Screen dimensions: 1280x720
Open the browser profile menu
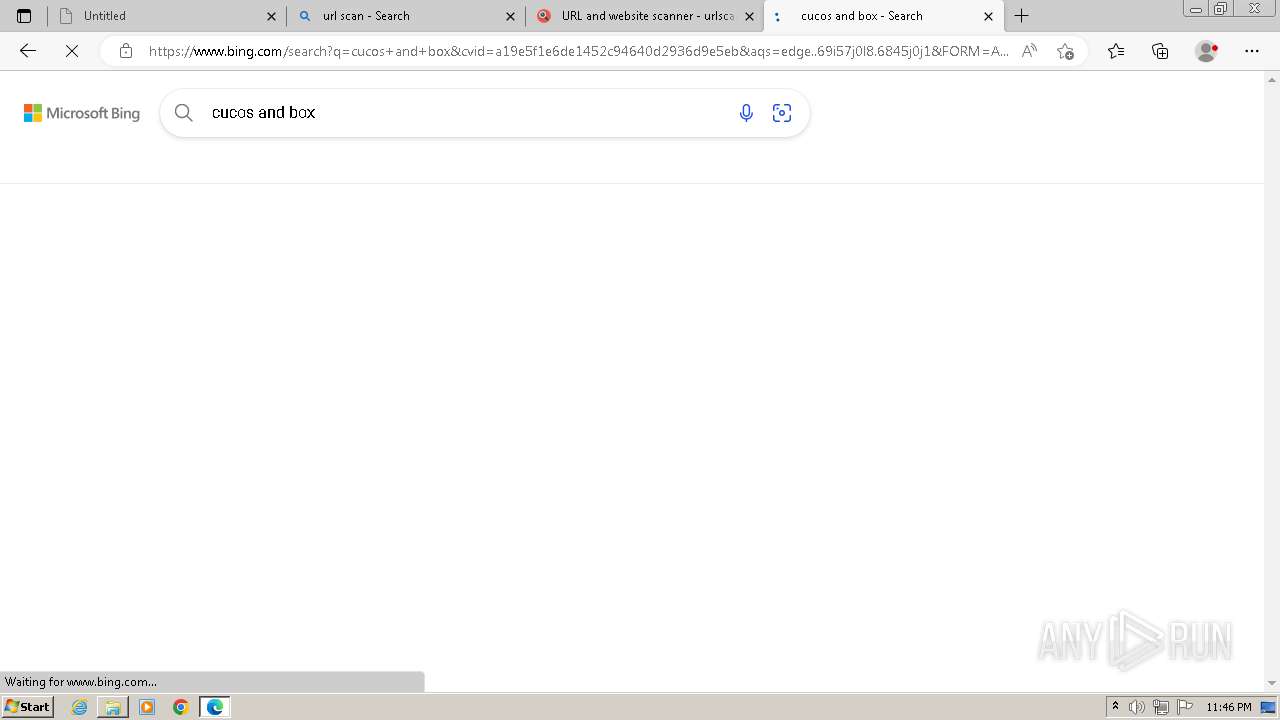click(1207, 51)
